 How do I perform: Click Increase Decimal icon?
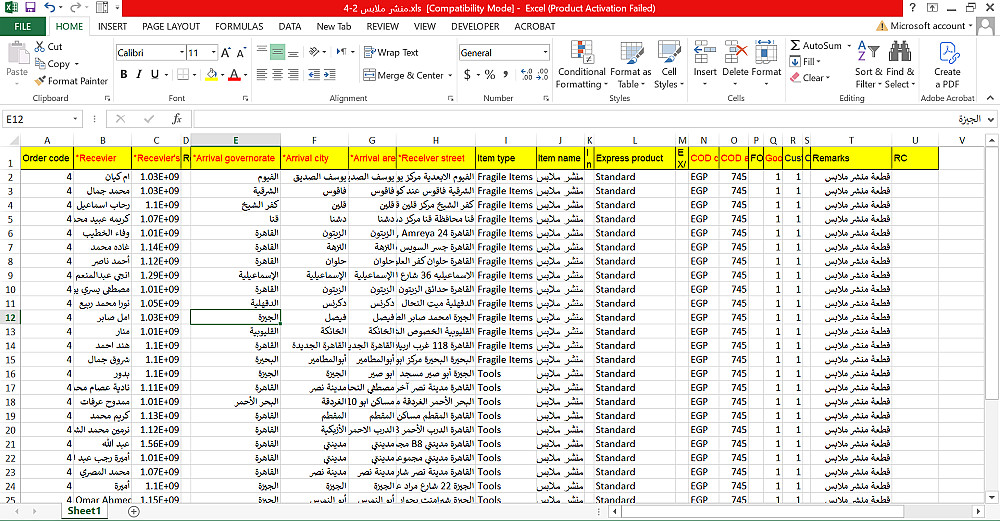click(x=527, y=75)
